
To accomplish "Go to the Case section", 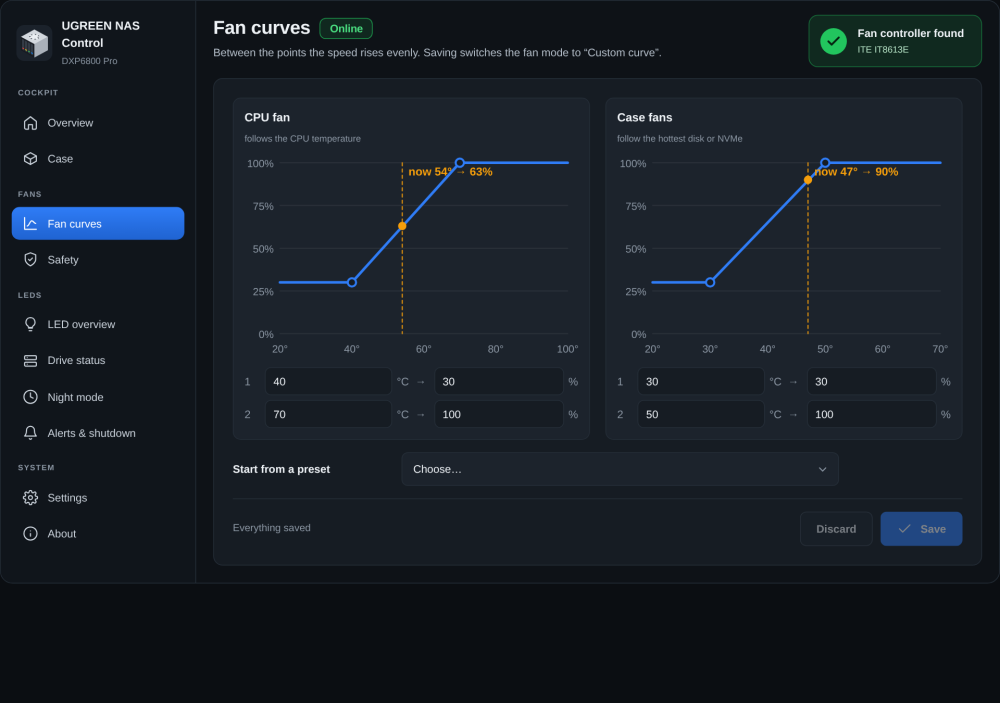I will pos(98,159).
